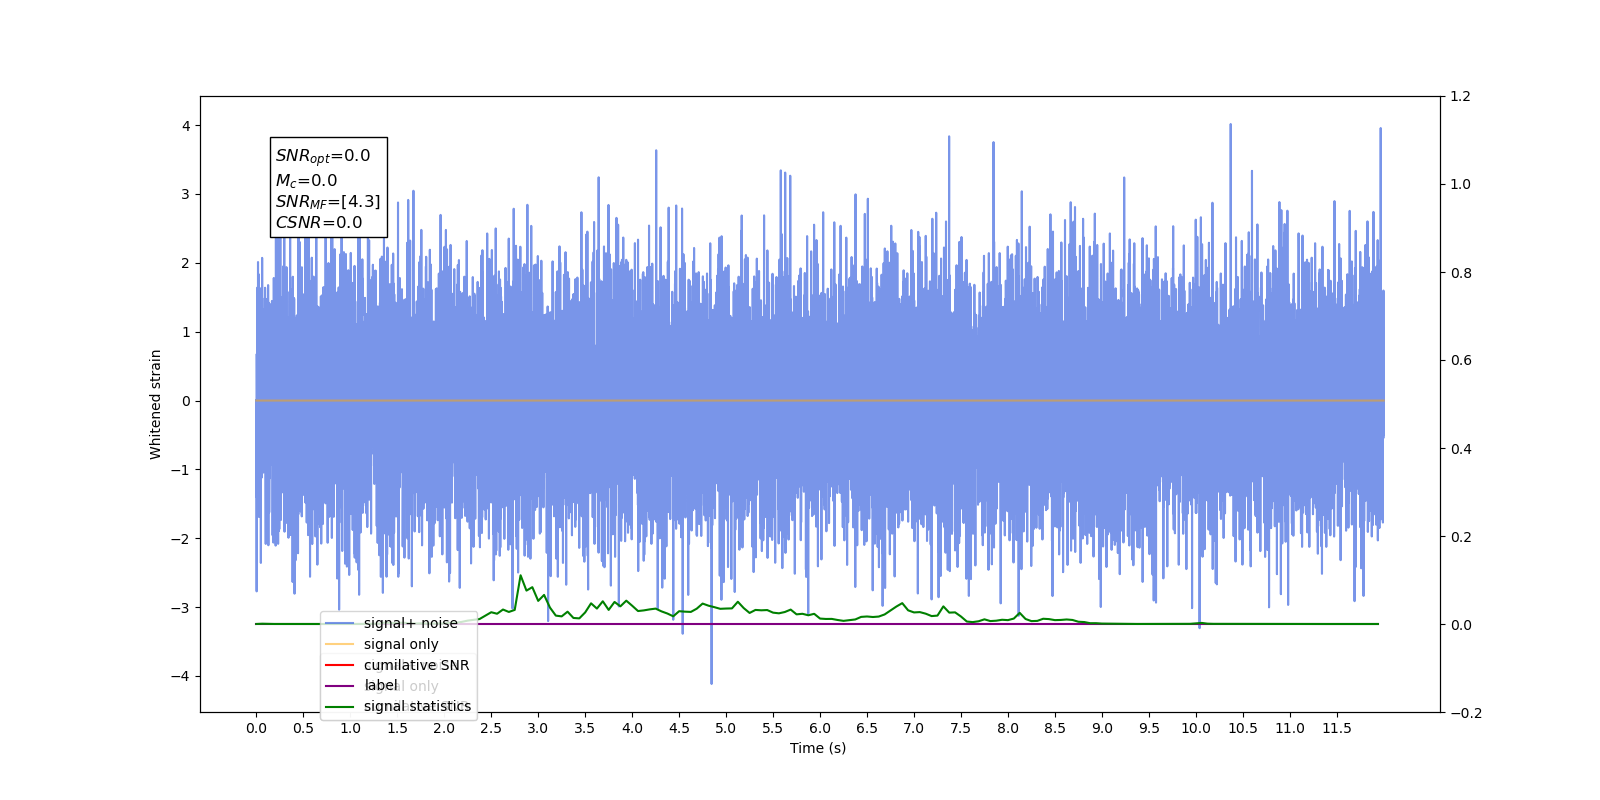Click the deepest blue downward spike below −4
1600x800 pixels.
click(x=711, y=681)
